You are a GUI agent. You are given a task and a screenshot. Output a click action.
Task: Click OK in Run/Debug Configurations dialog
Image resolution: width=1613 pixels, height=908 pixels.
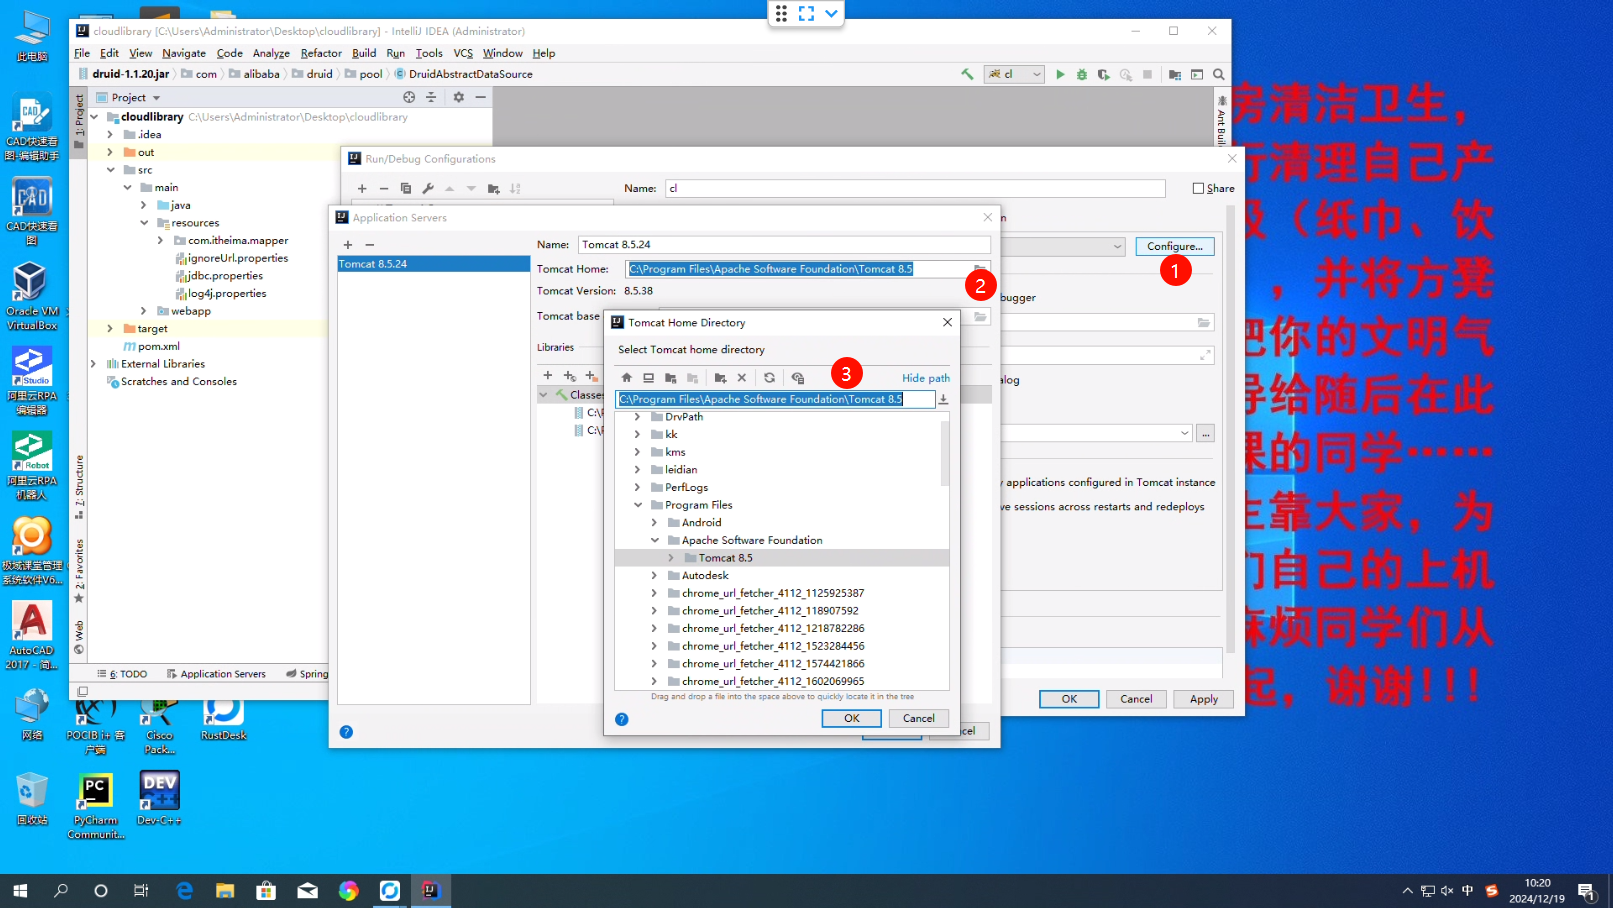coord(1069,699)
